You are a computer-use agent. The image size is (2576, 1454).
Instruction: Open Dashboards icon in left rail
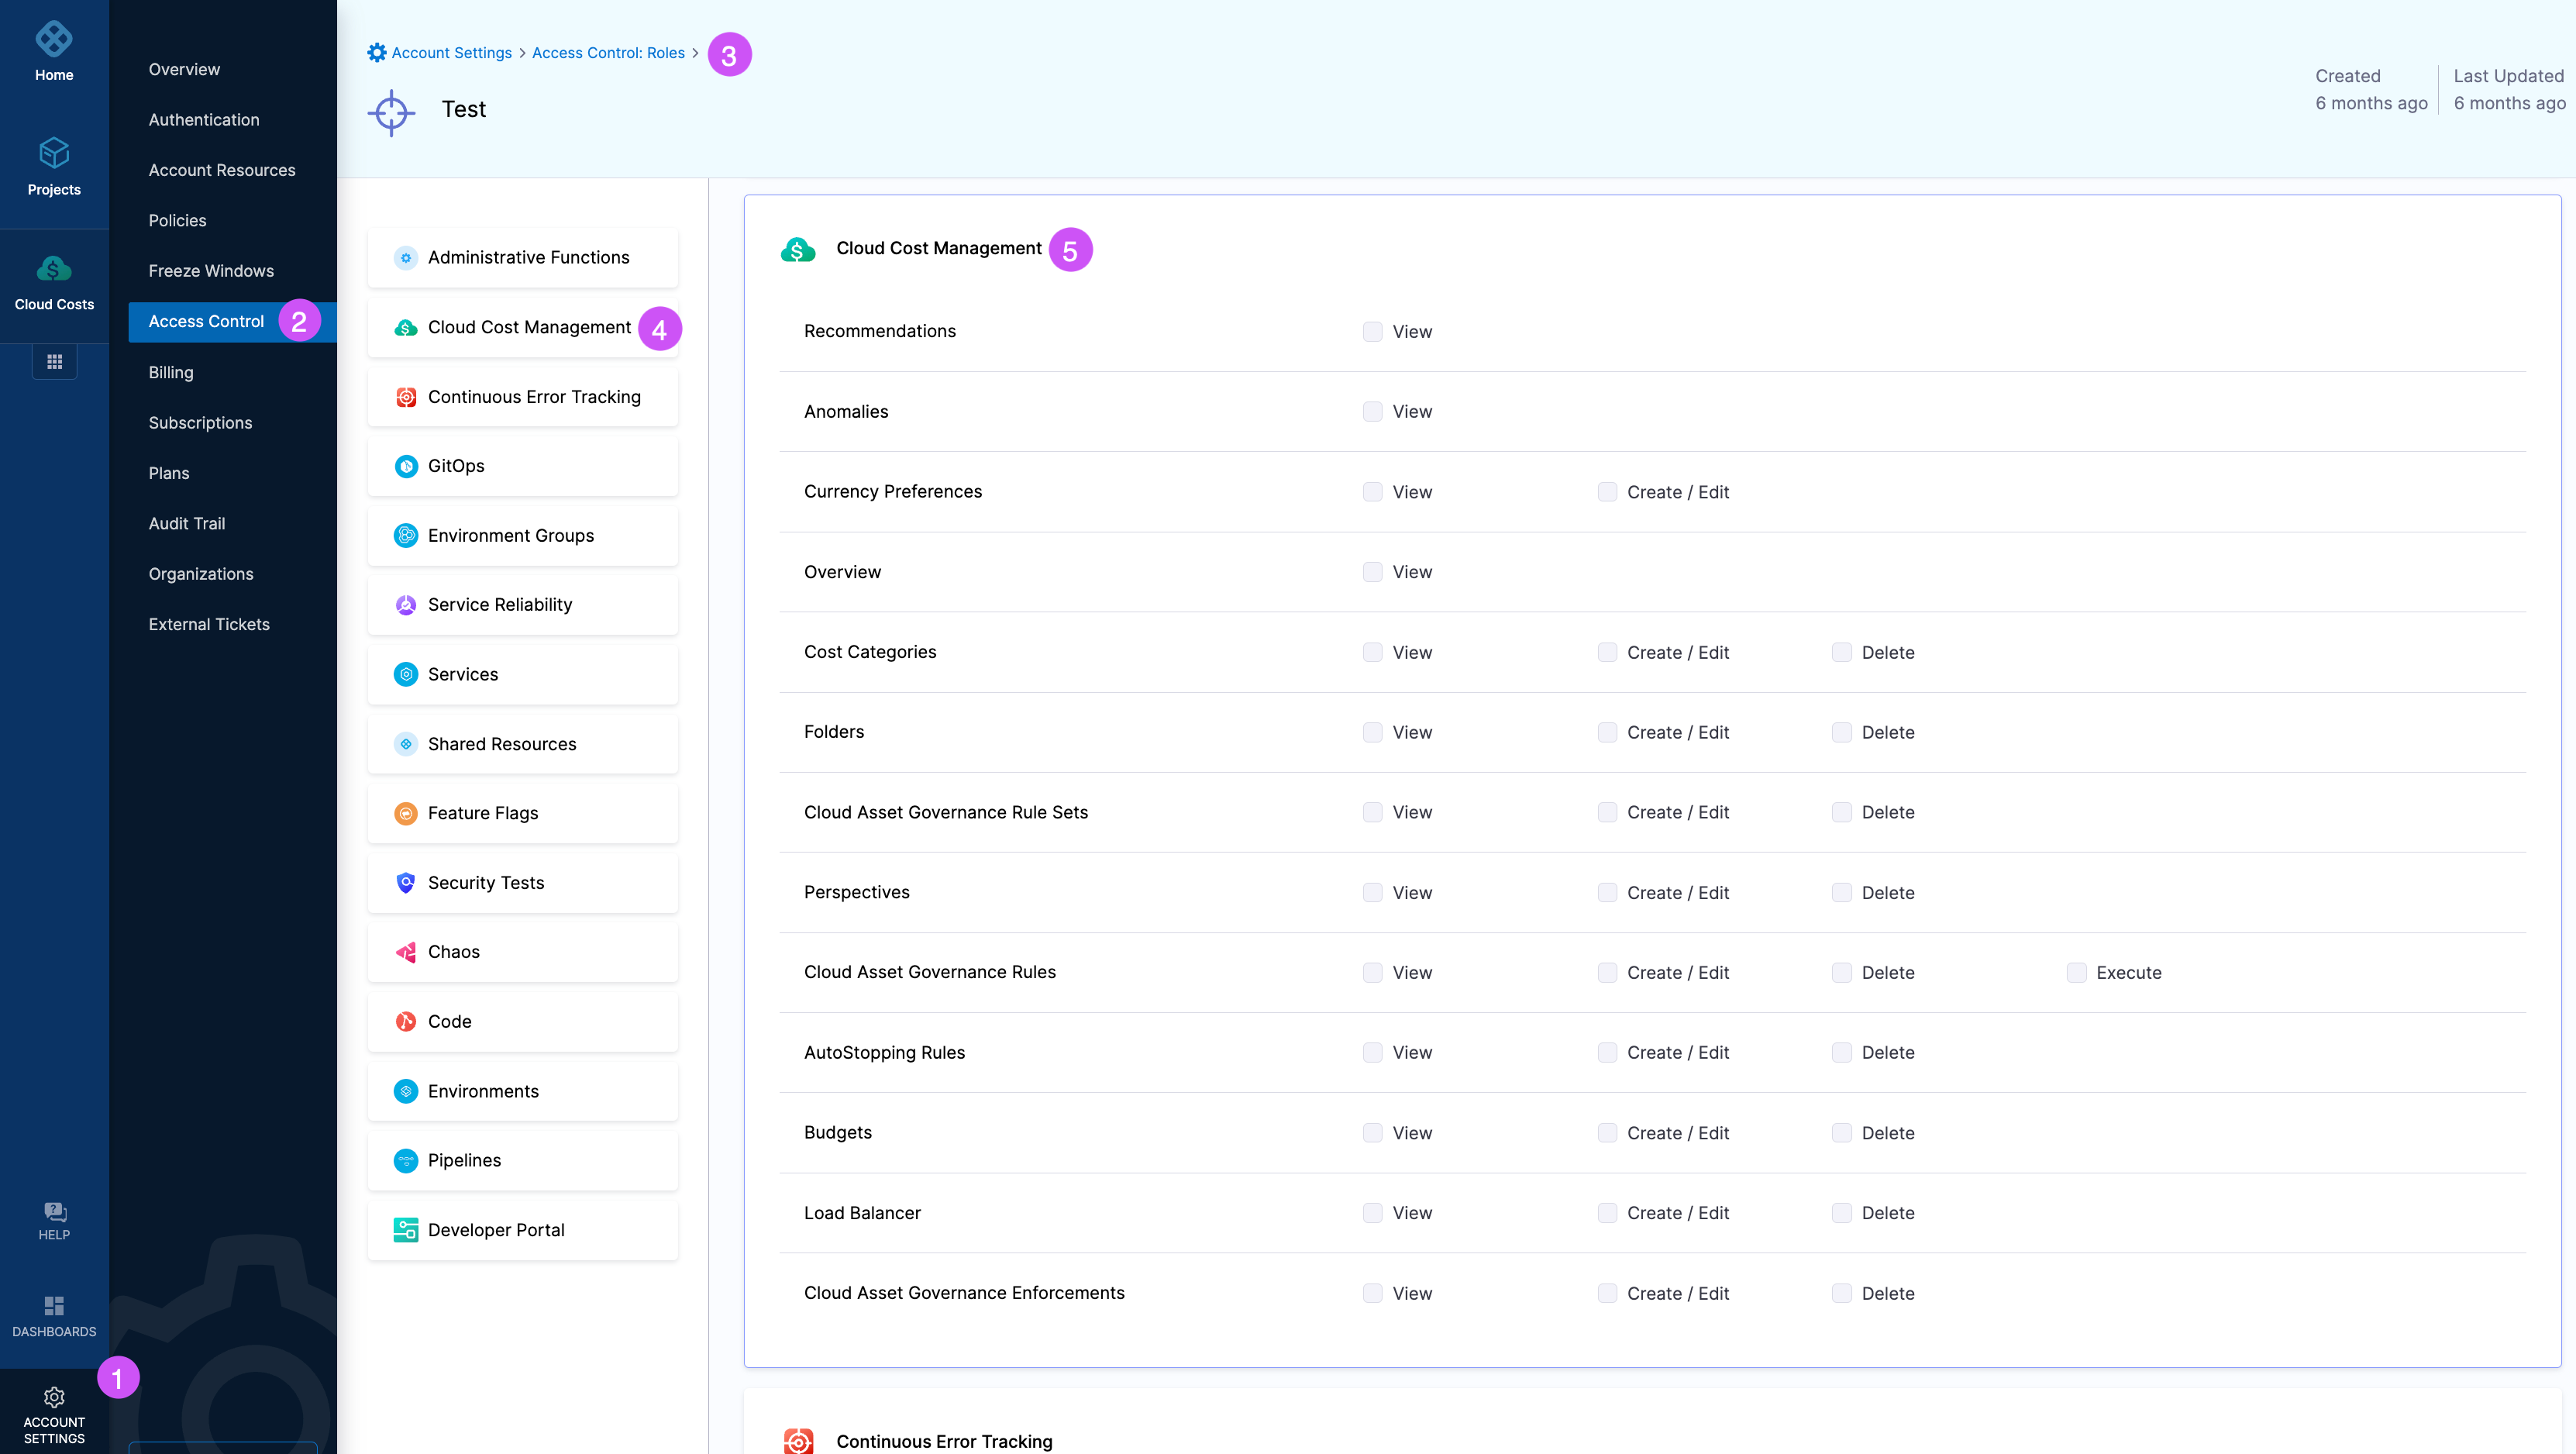coord(54,1306)
